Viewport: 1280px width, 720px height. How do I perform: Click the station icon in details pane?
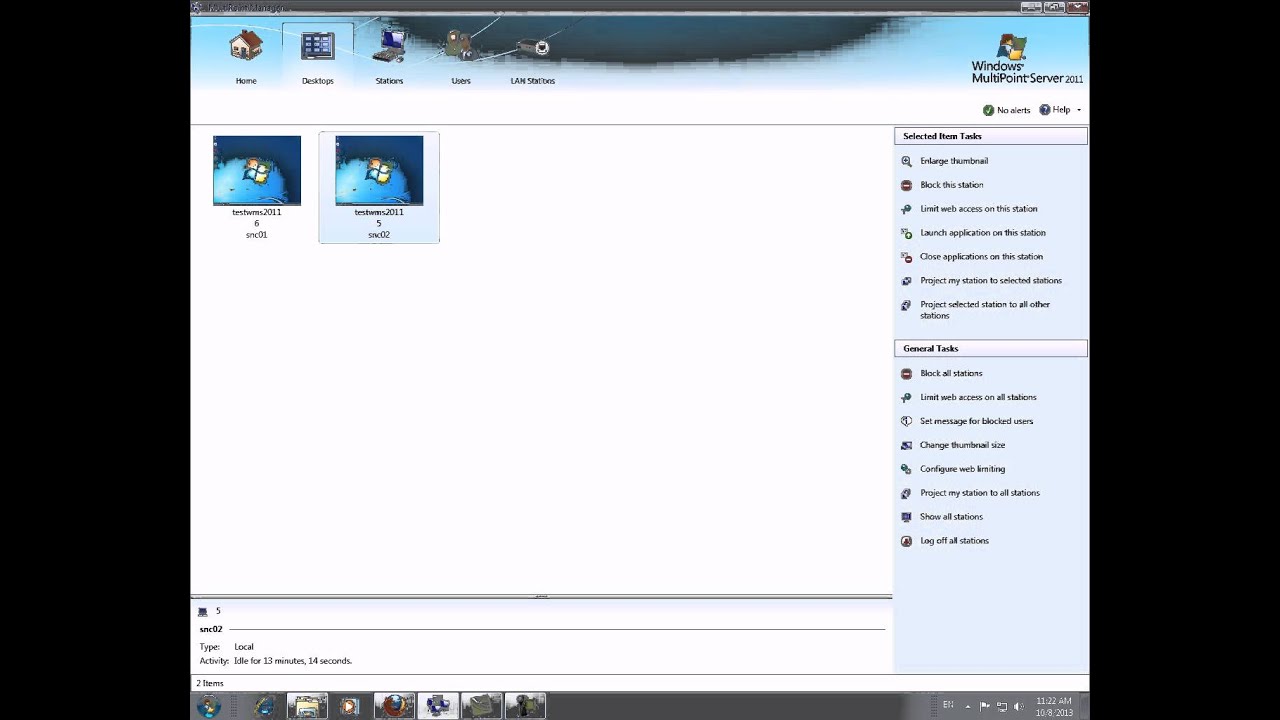[x=203, y=611]
